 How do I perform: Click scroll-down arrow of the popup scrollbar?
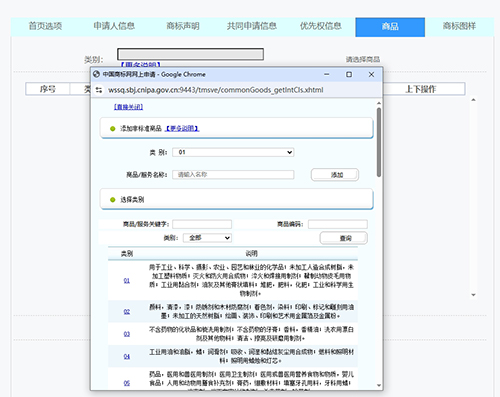pyautogui.click(x=379, y=385)
